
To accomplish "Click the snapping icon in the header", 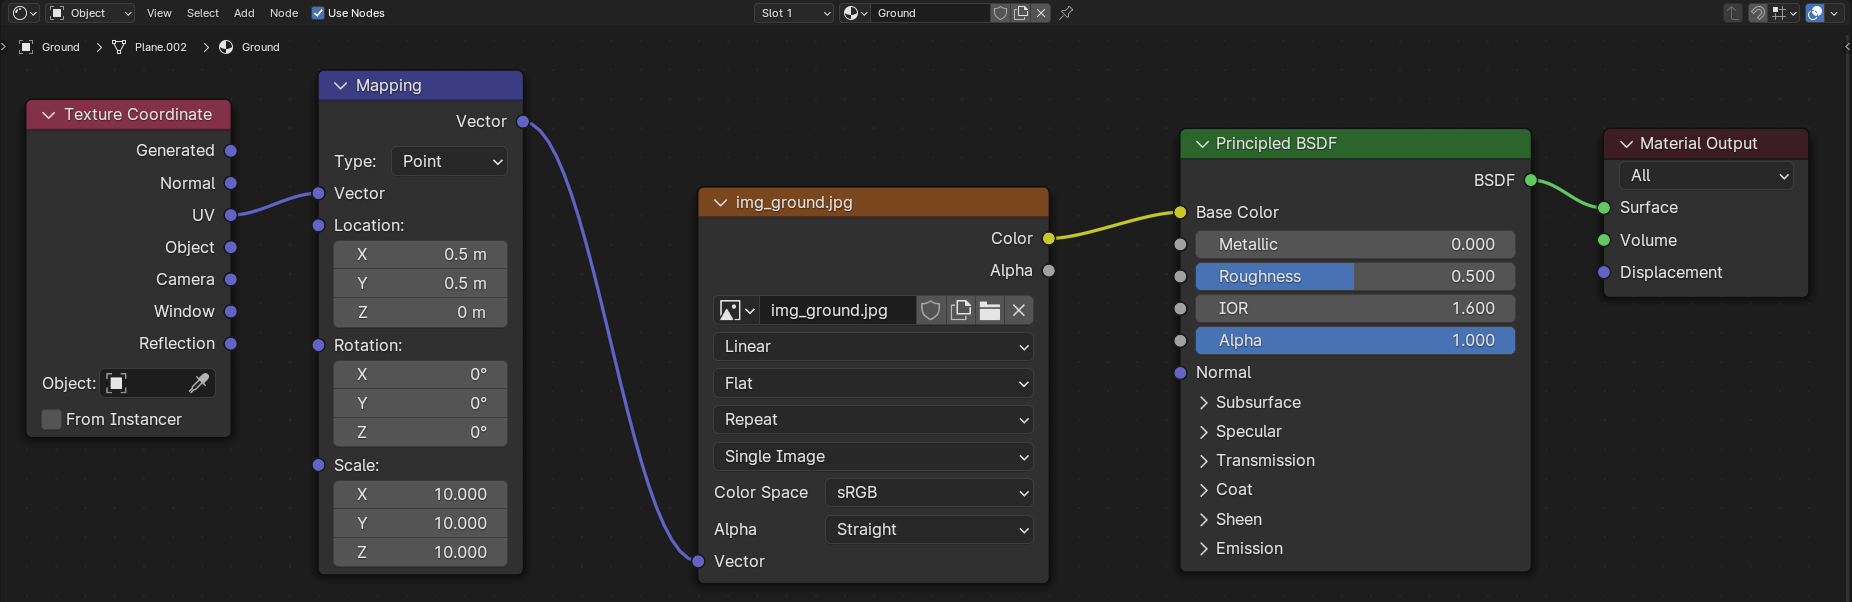I will (1757, 13).
